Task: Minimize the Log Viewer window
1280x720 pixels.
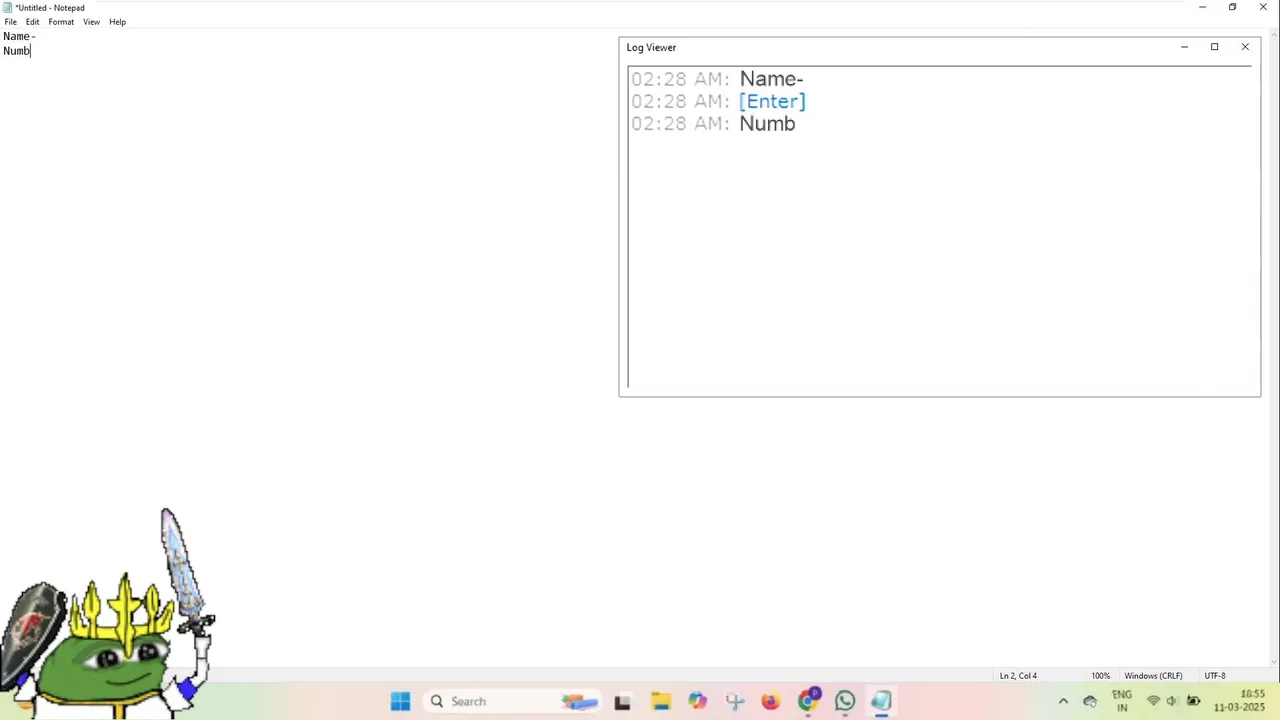Action: click(x=1184, y=47)
